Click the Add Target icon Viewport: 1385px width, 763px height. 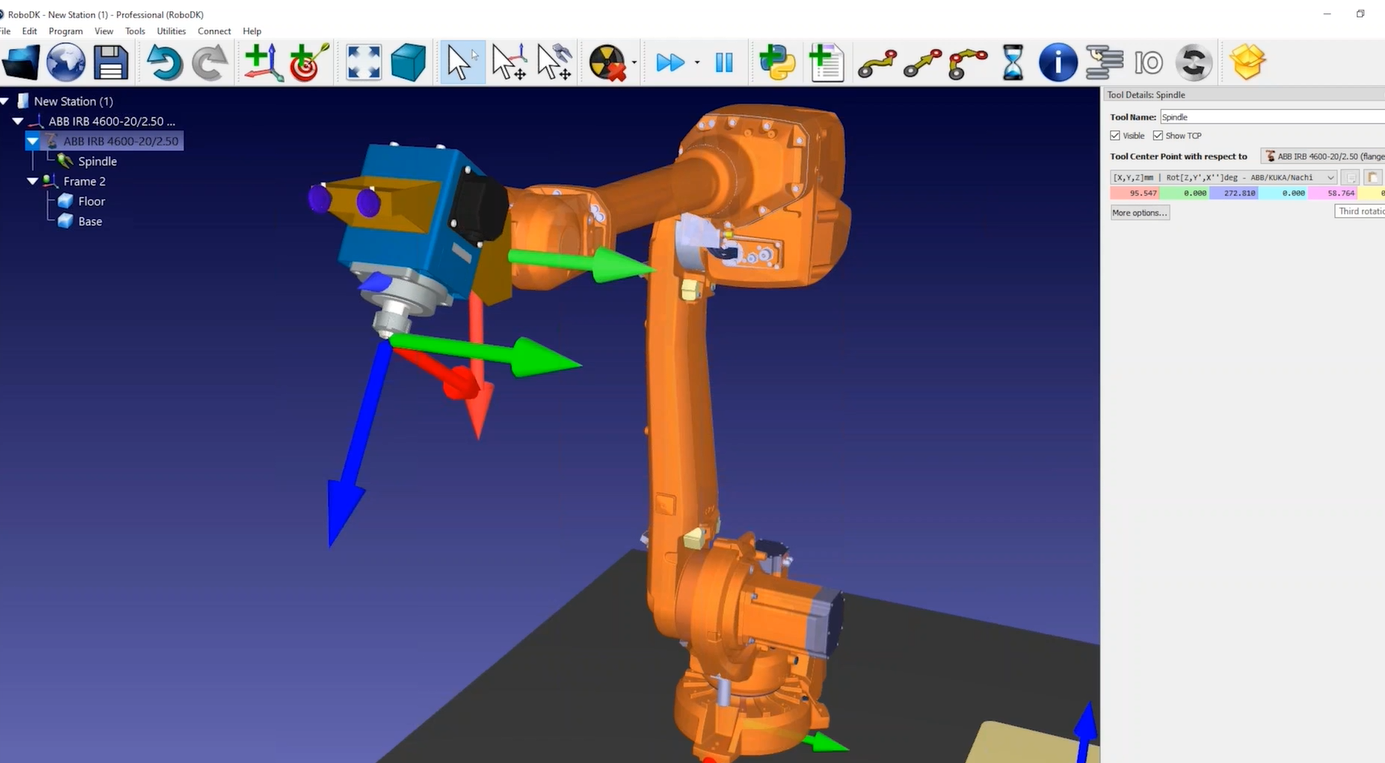click(x=309, y=62)
